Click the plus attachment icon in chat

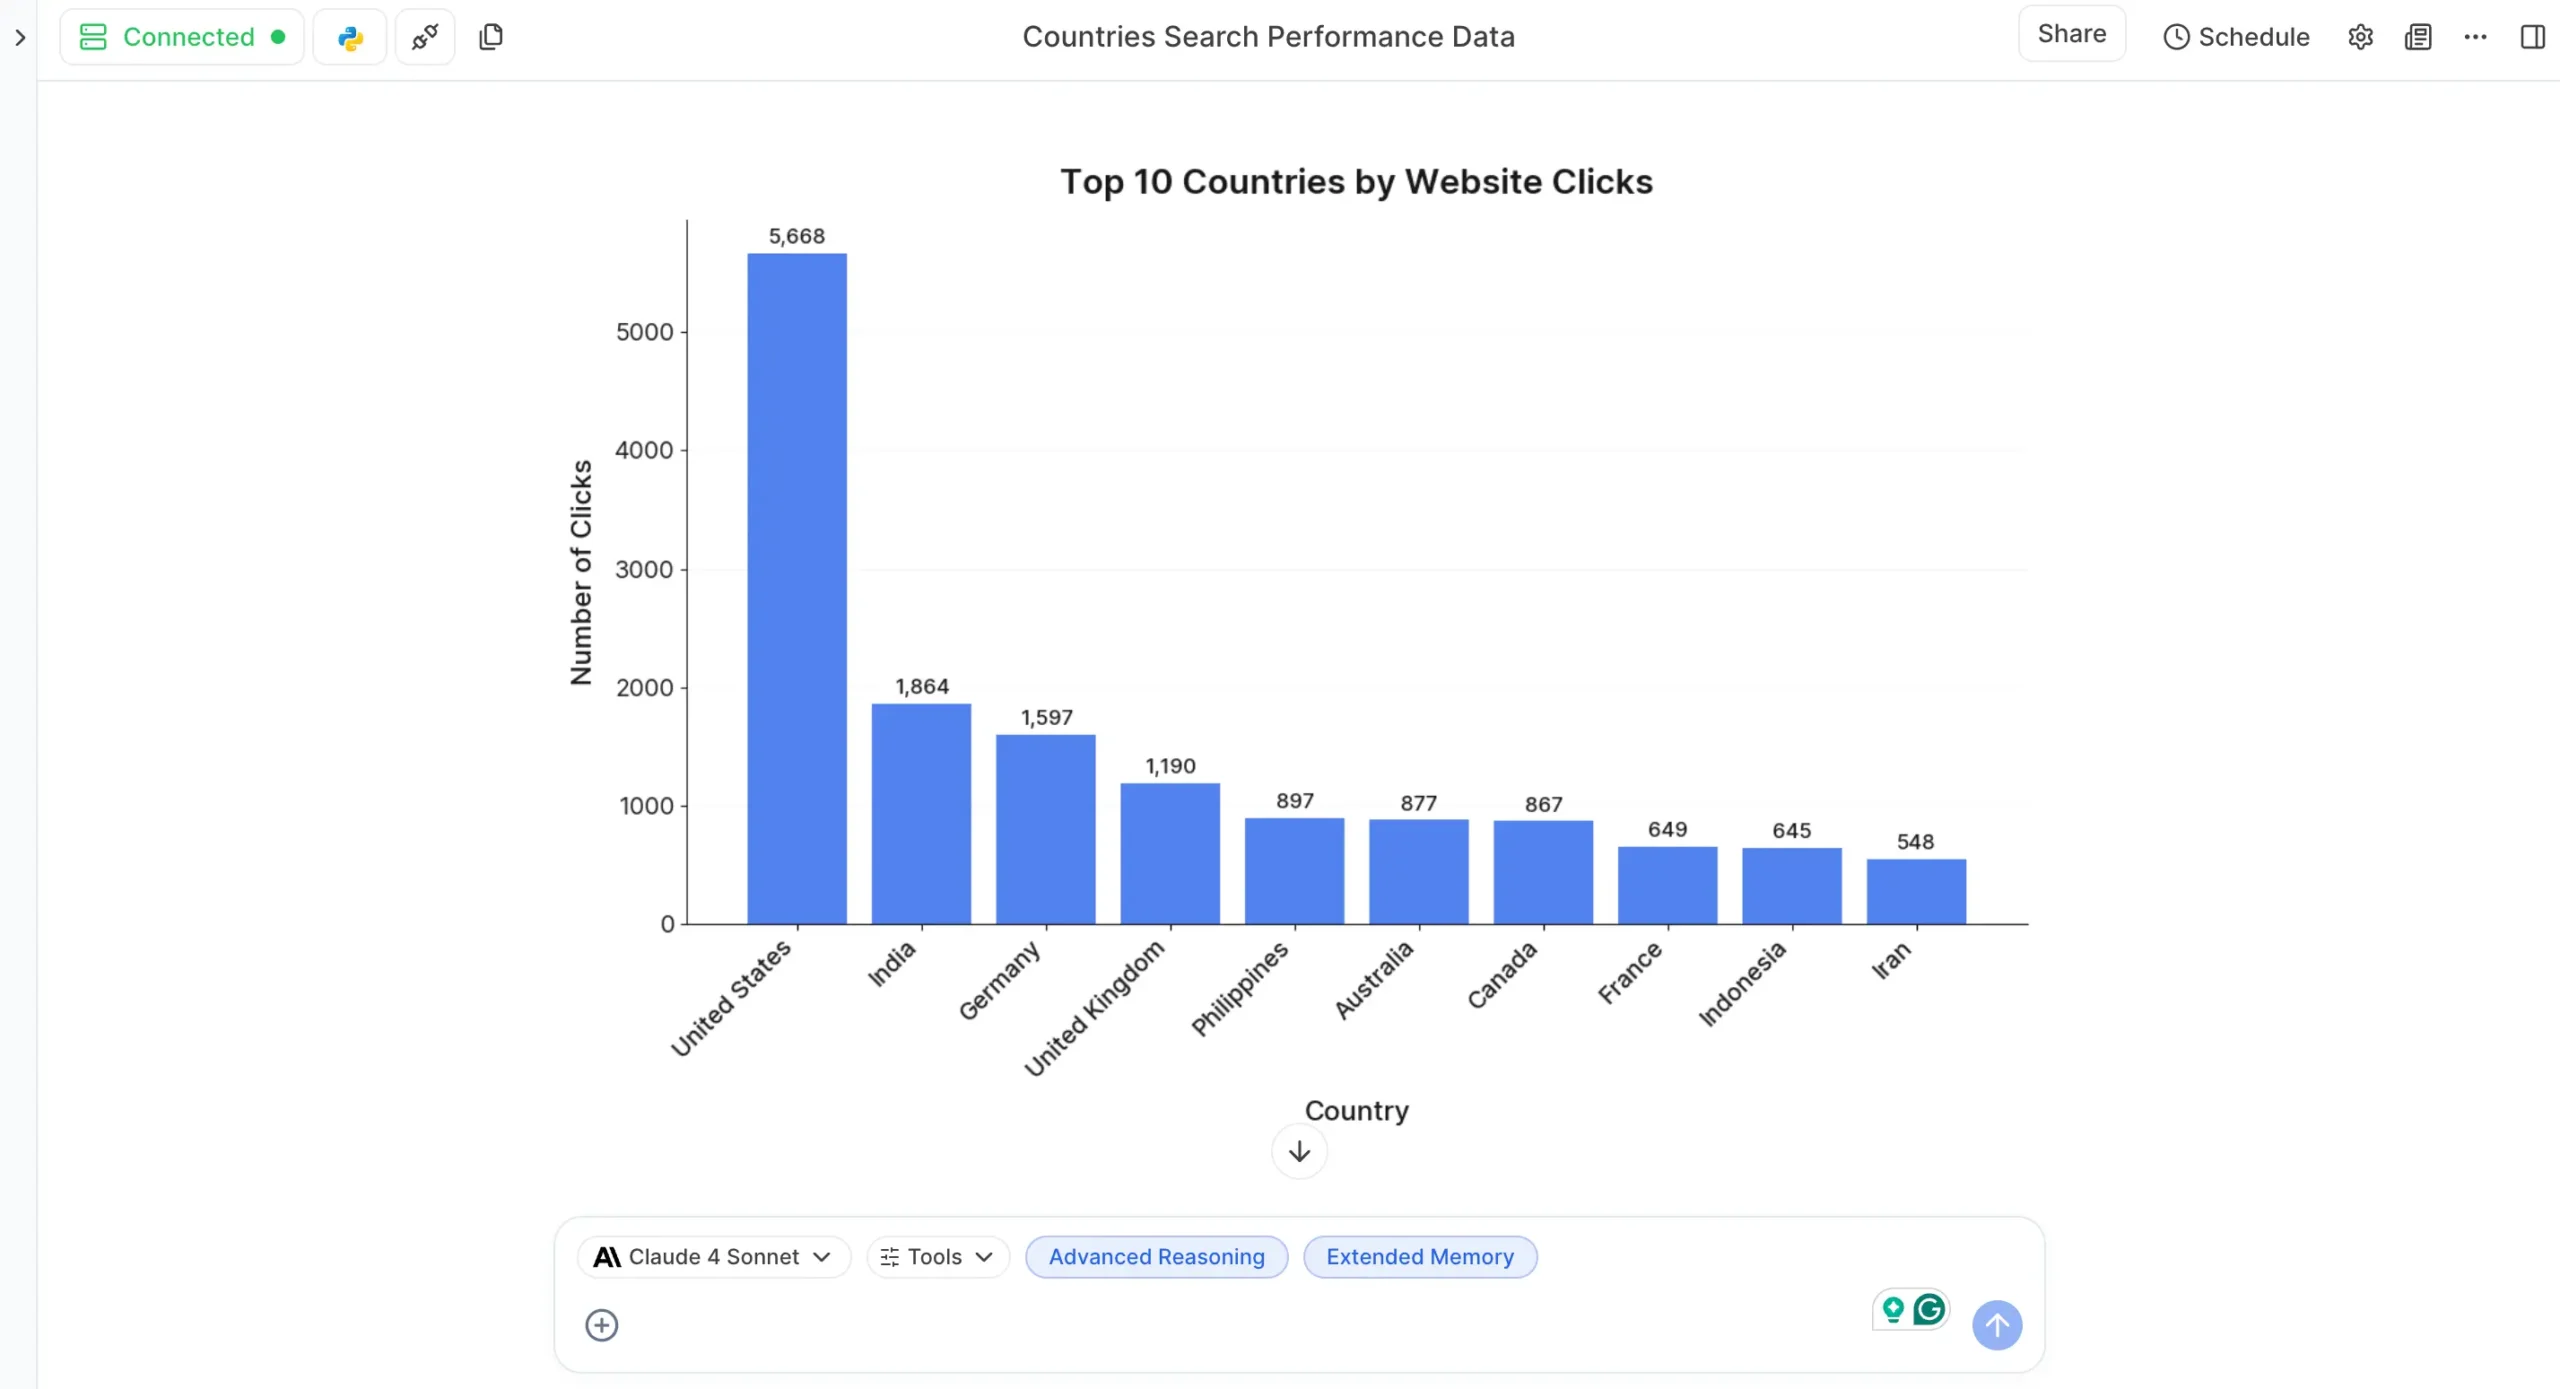coord(601,1325)
